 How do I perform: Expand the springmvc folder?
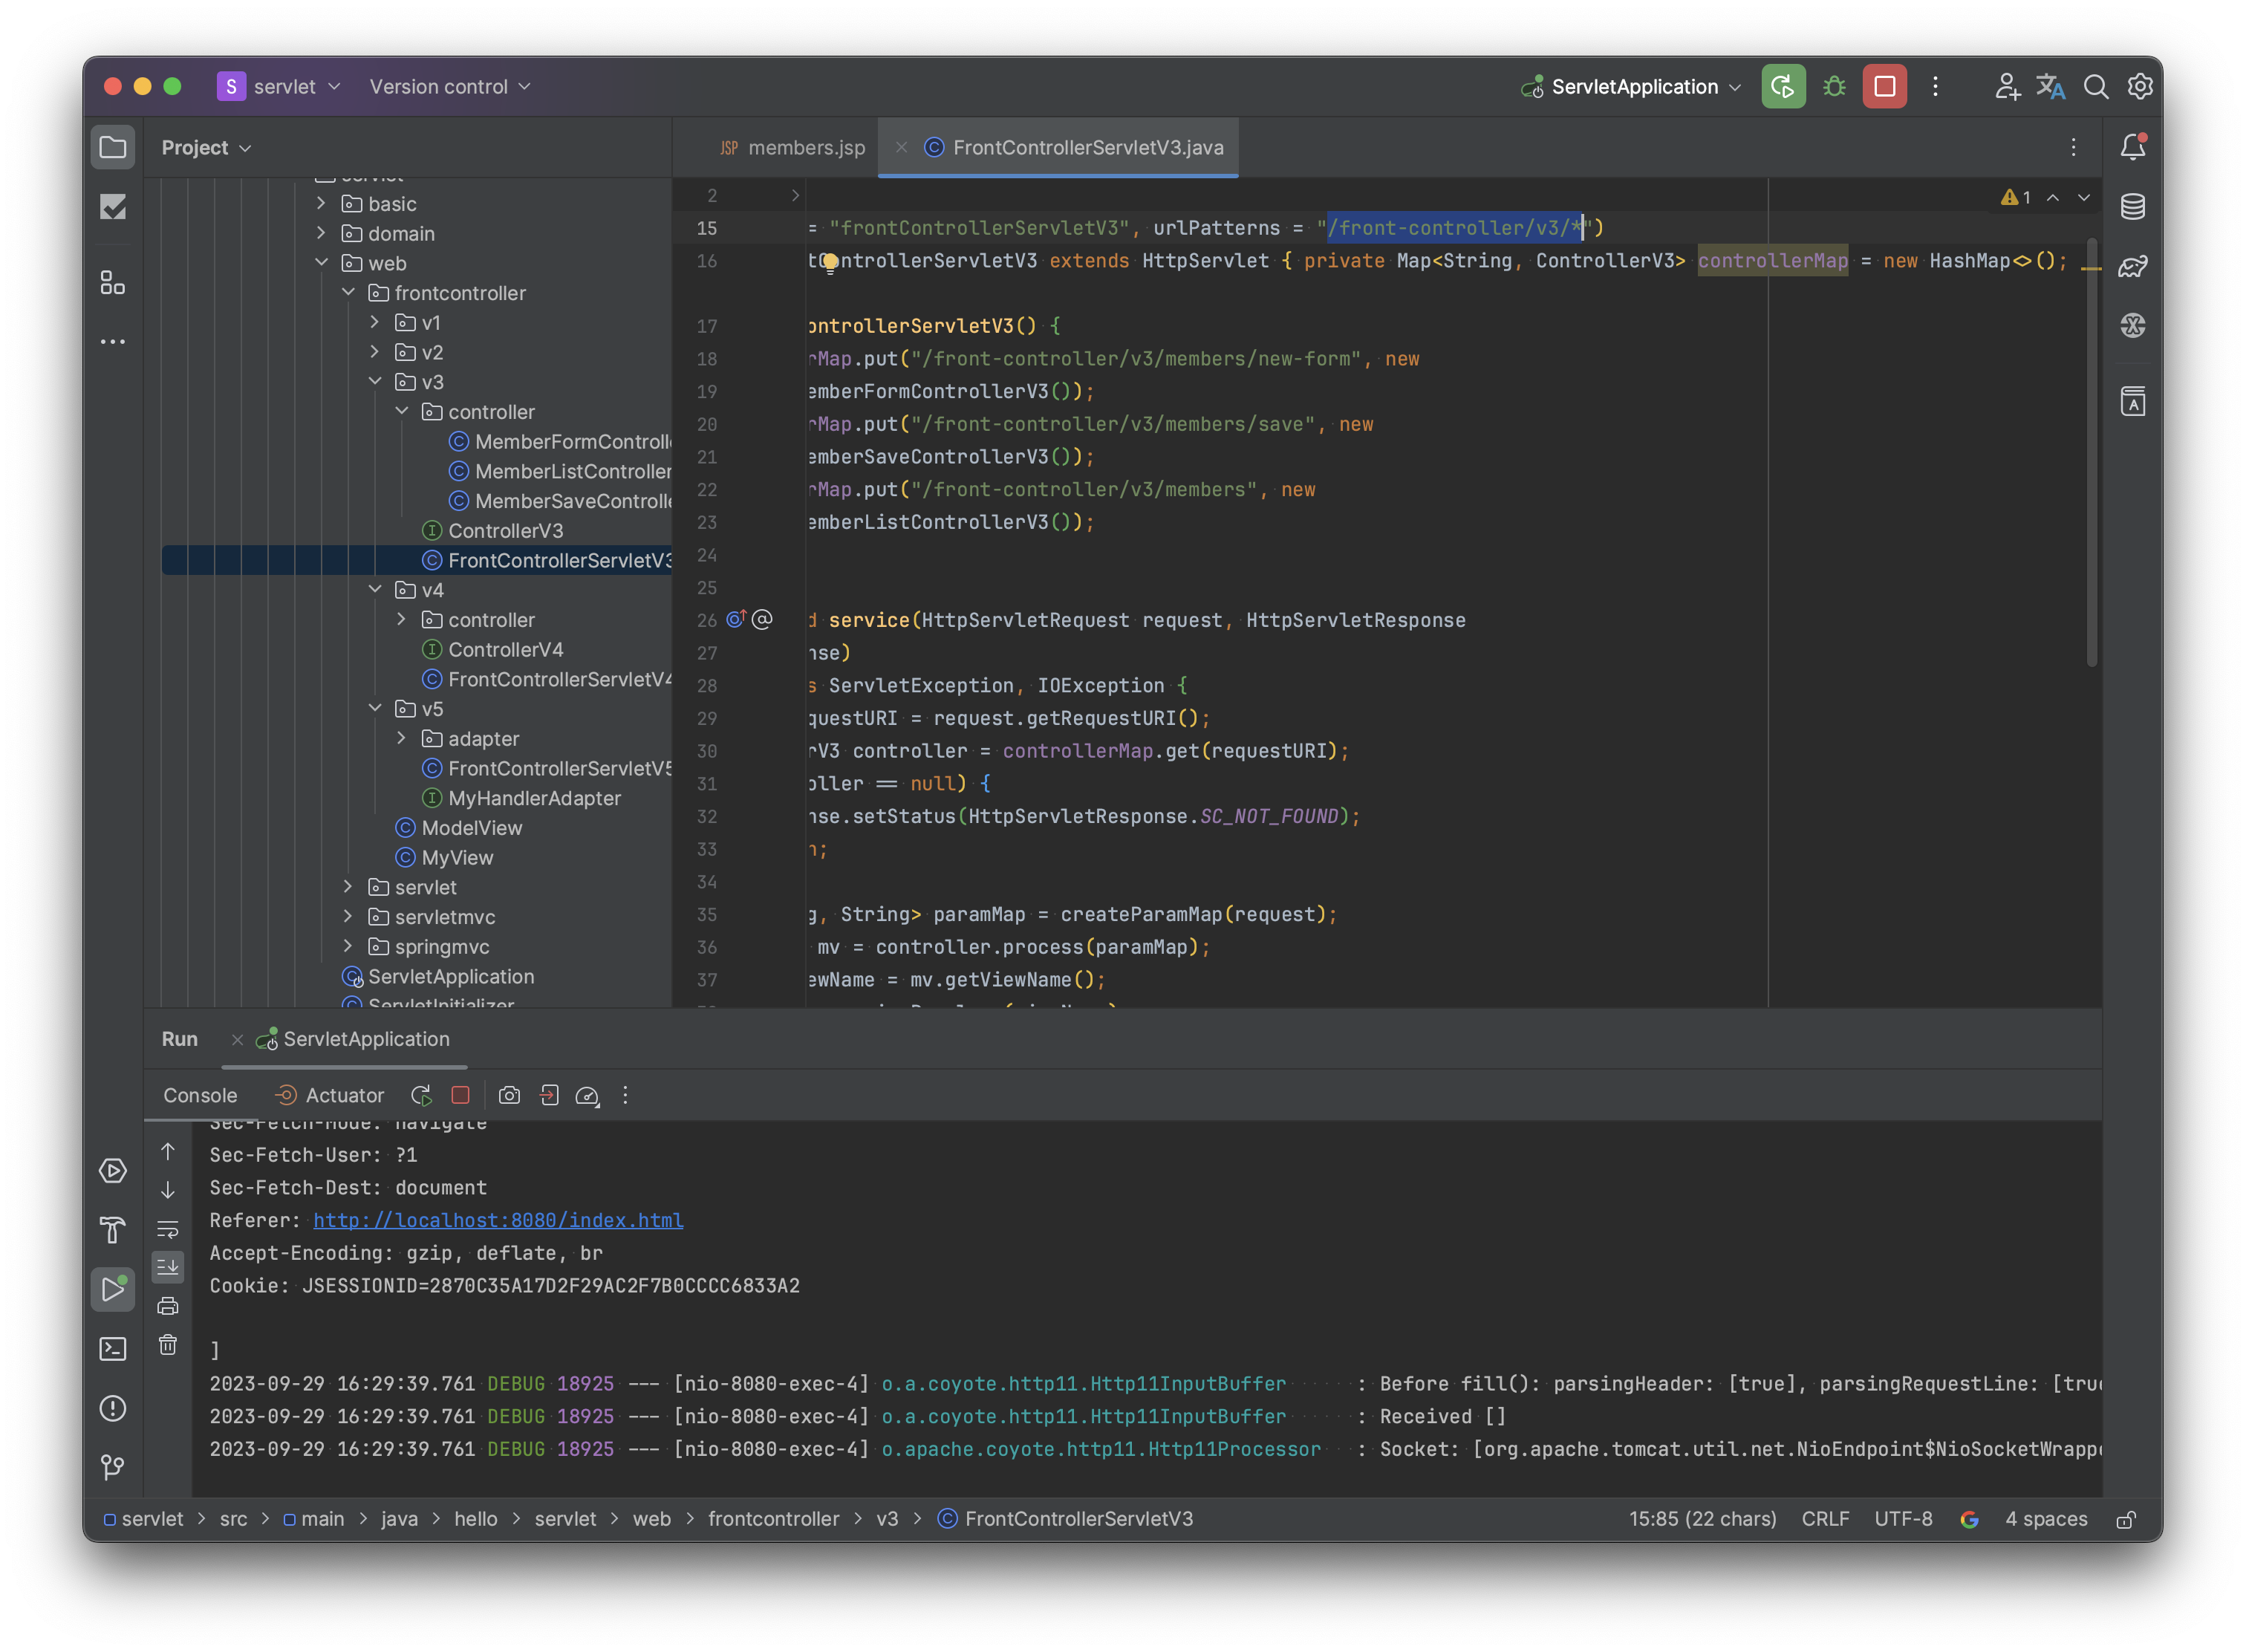pyautogui.click(x=348, y=946)
